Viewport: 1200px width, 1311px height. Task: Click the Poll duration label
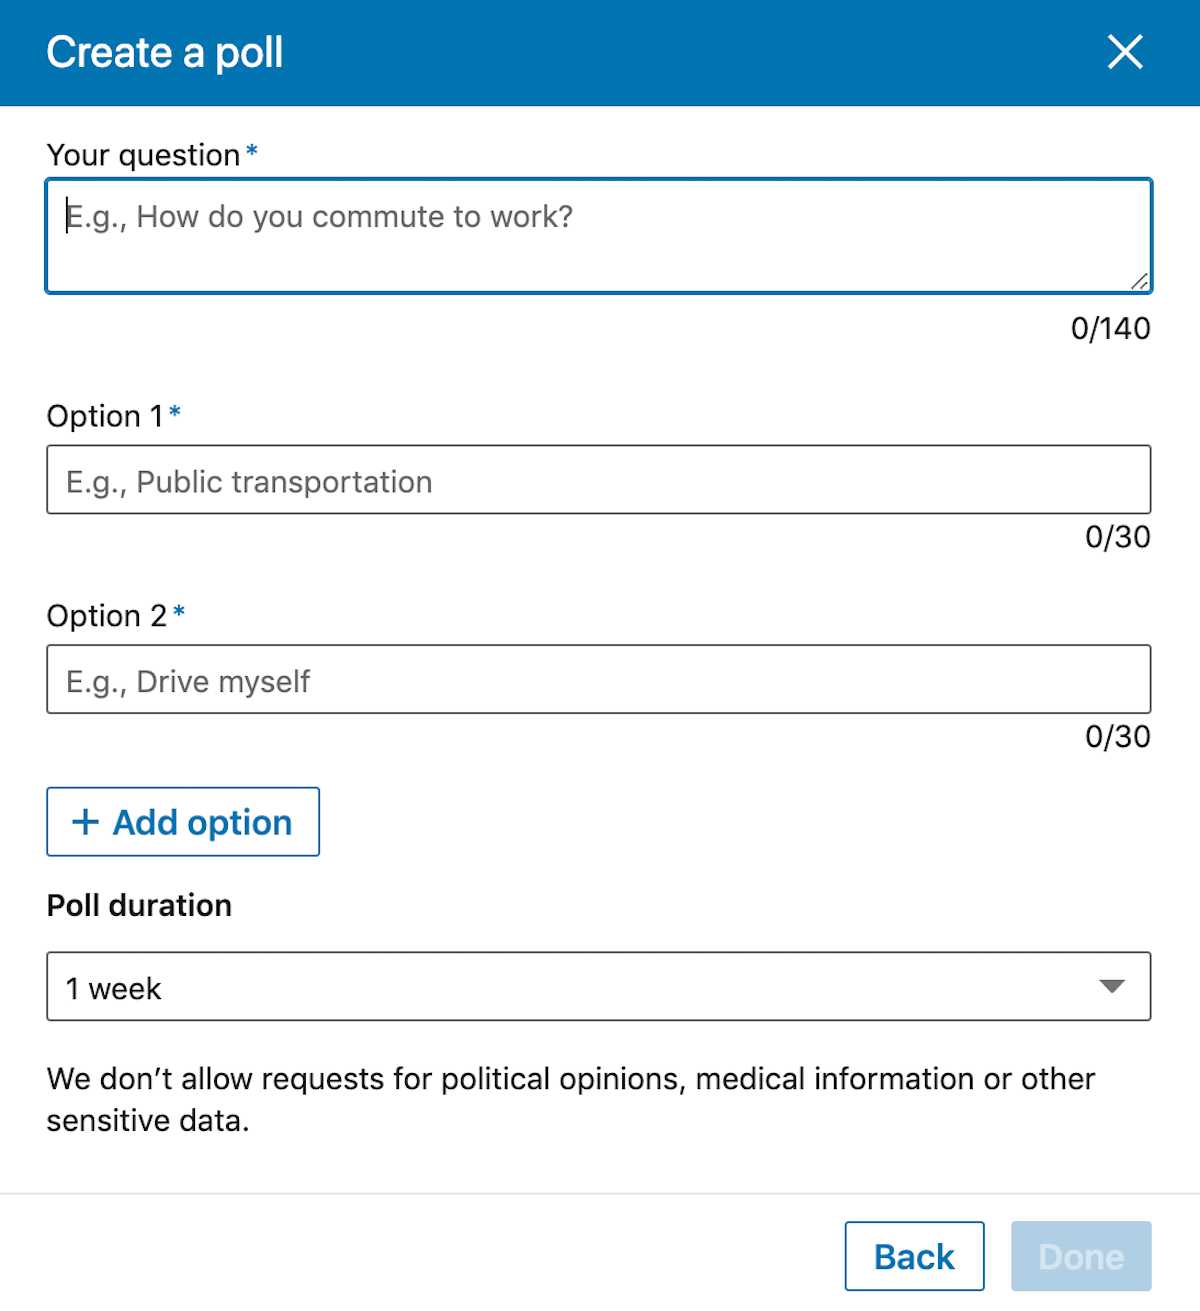[139, 905]
